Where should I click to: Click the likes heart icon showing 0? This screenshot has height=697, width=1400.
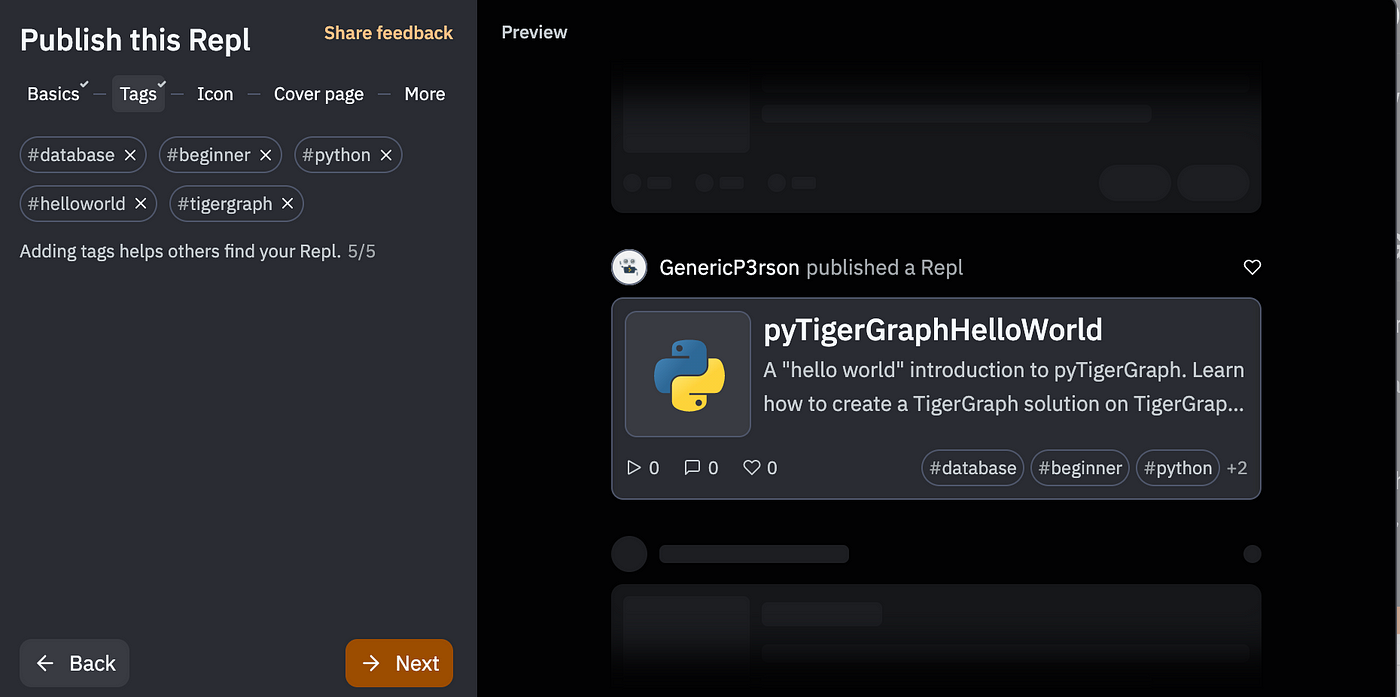752,467
